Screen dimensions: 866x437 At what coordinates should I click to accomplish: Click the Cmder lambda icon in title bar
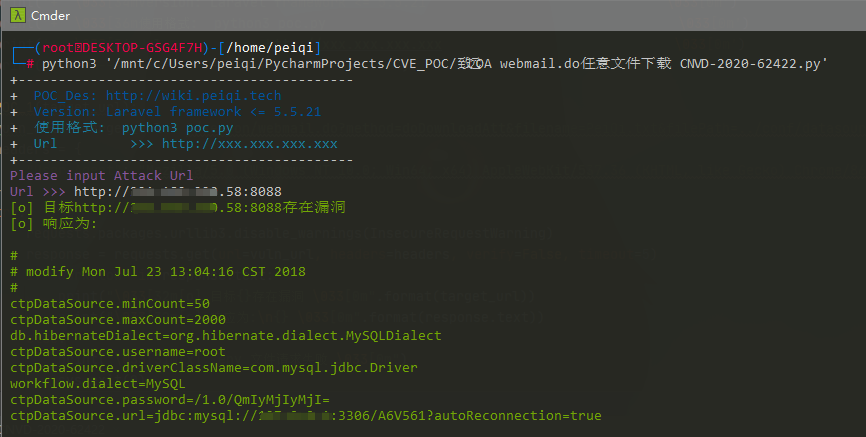coord(16,15)
